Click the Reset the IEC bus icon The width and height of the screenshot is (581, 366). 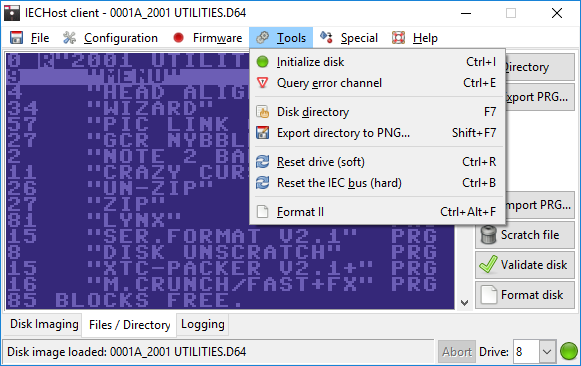[x=262, y=183]
